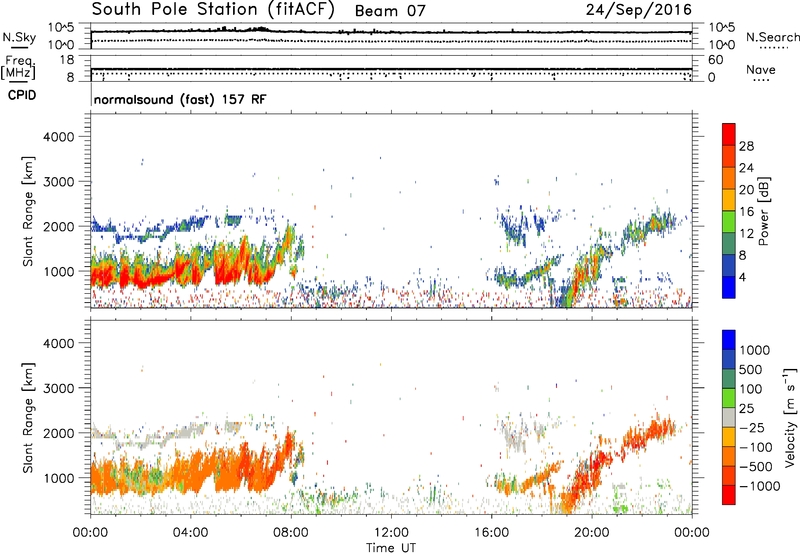Click the "CPID" label
The image size is (800, 554).
pyautogui.click(x=22, y=95)
